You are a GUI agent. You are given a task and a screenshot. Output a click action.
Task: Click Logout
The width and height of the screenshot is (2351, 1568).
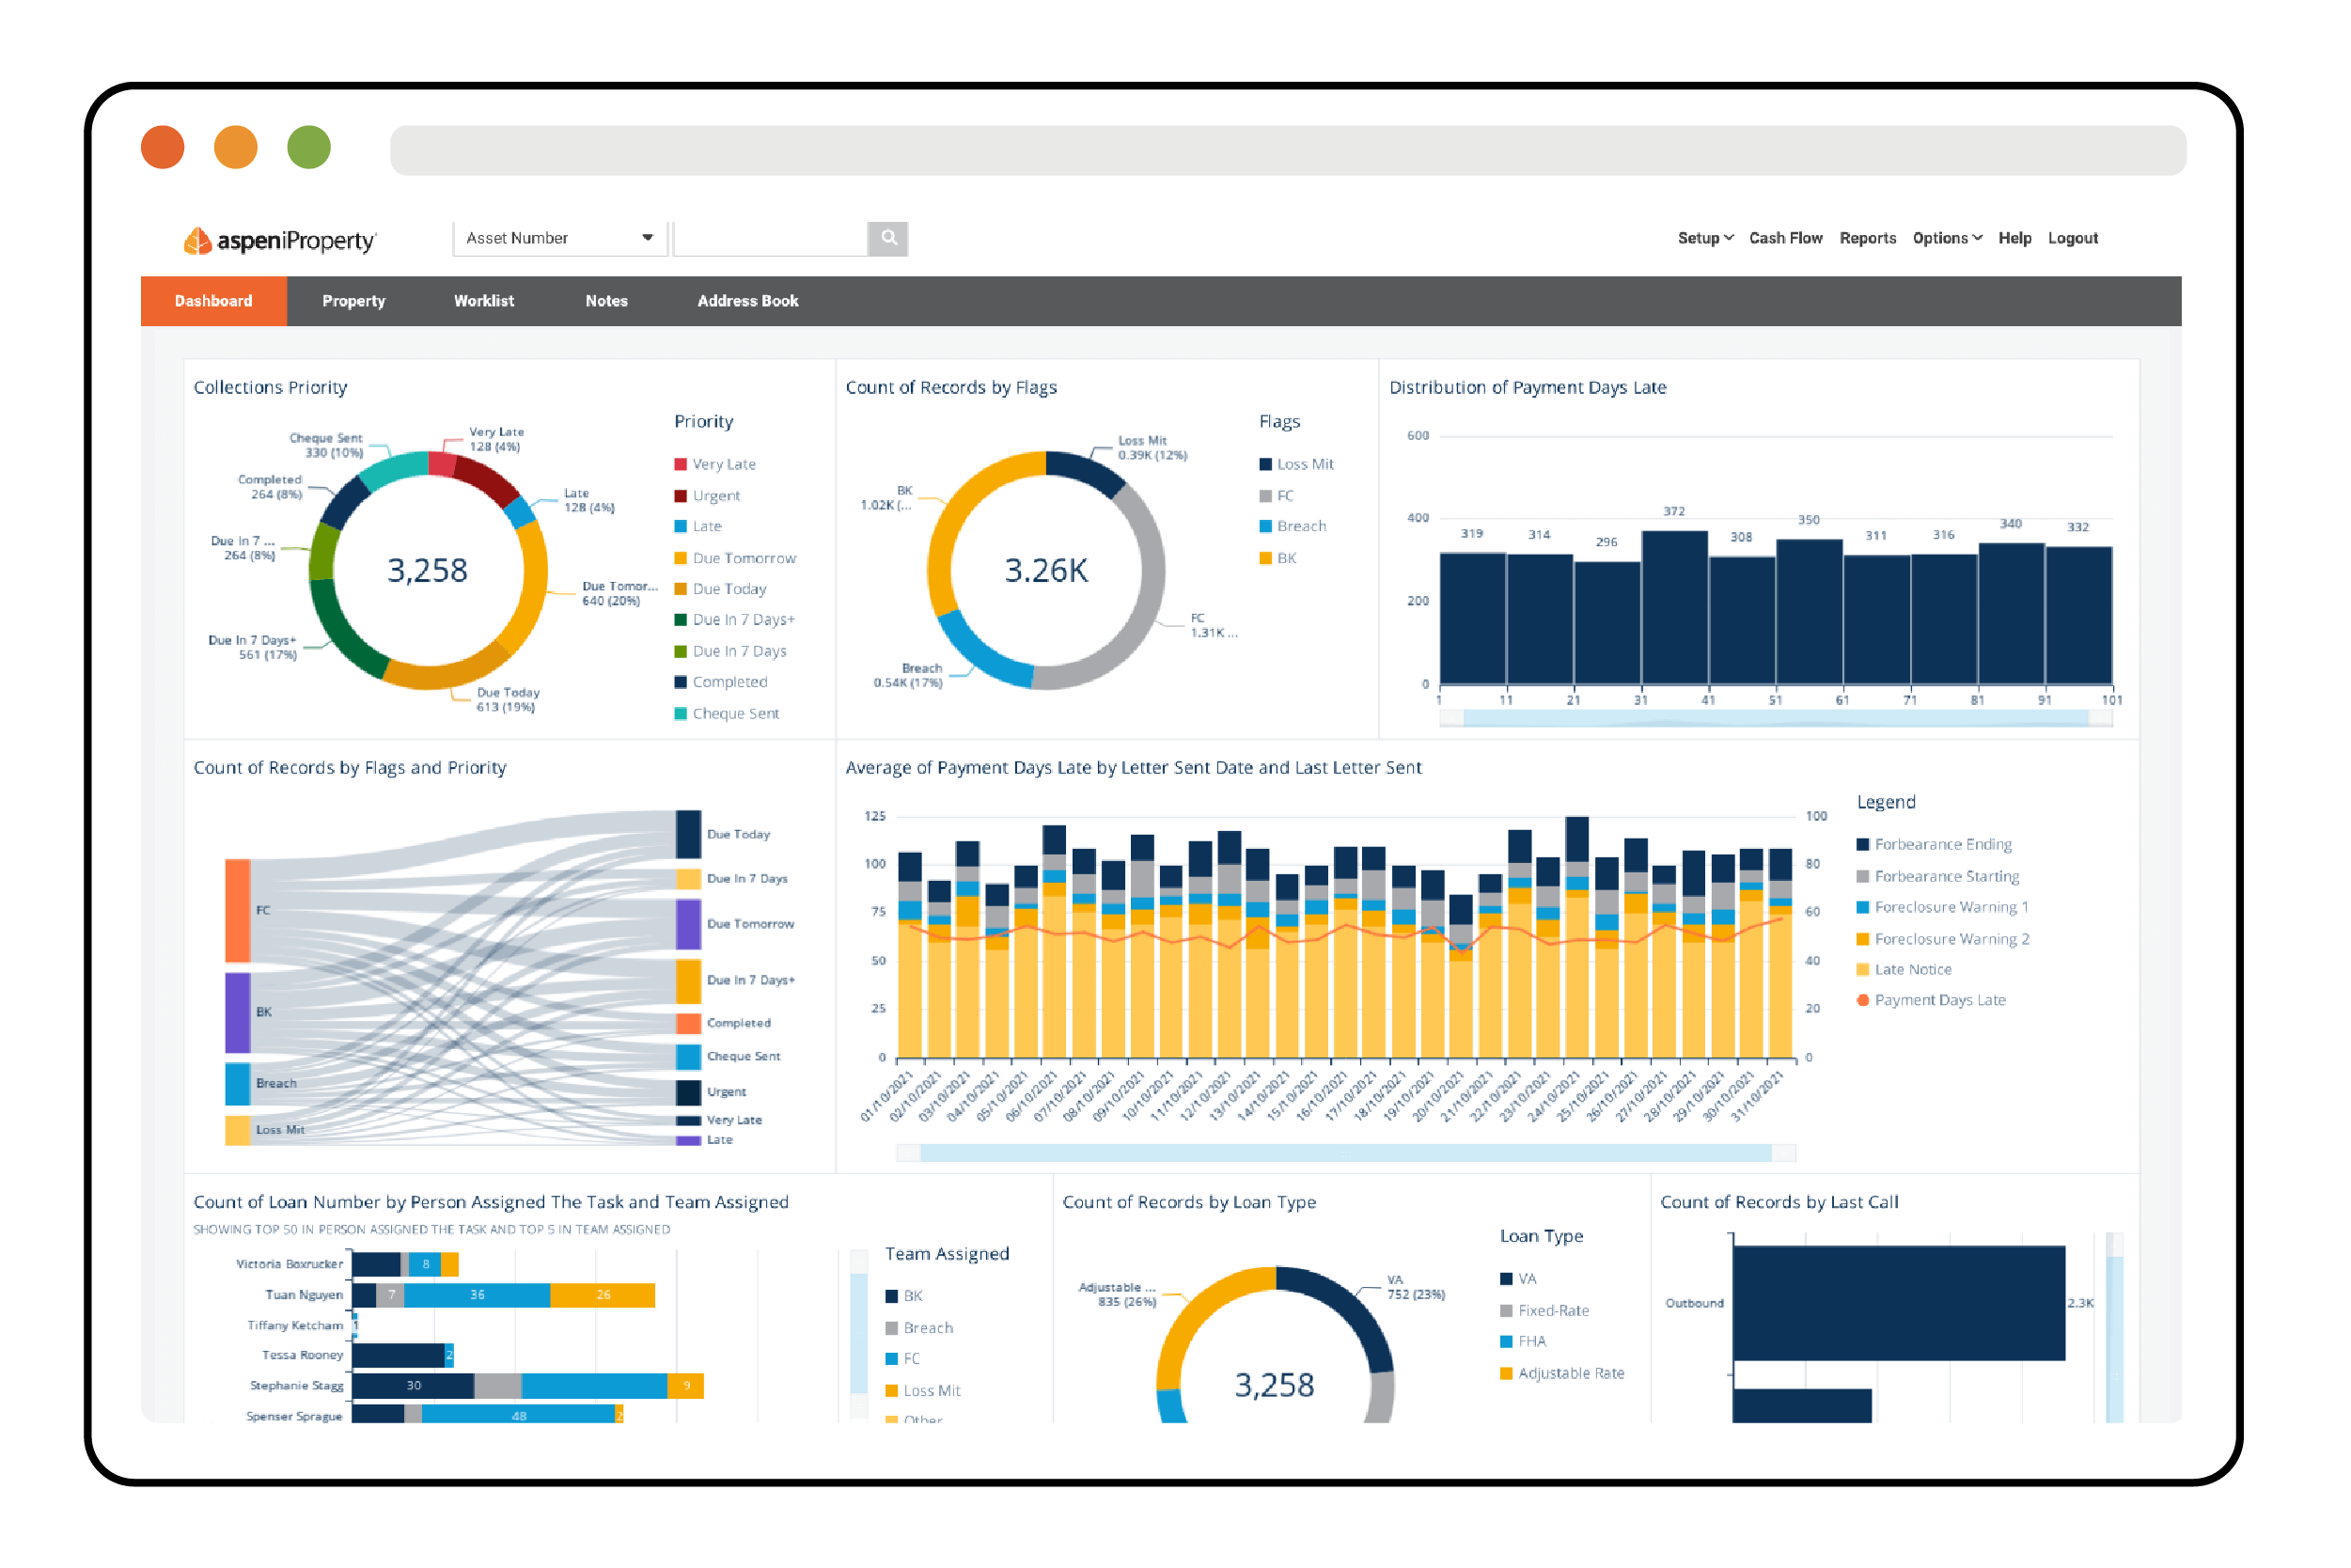tap(2072, 238)
